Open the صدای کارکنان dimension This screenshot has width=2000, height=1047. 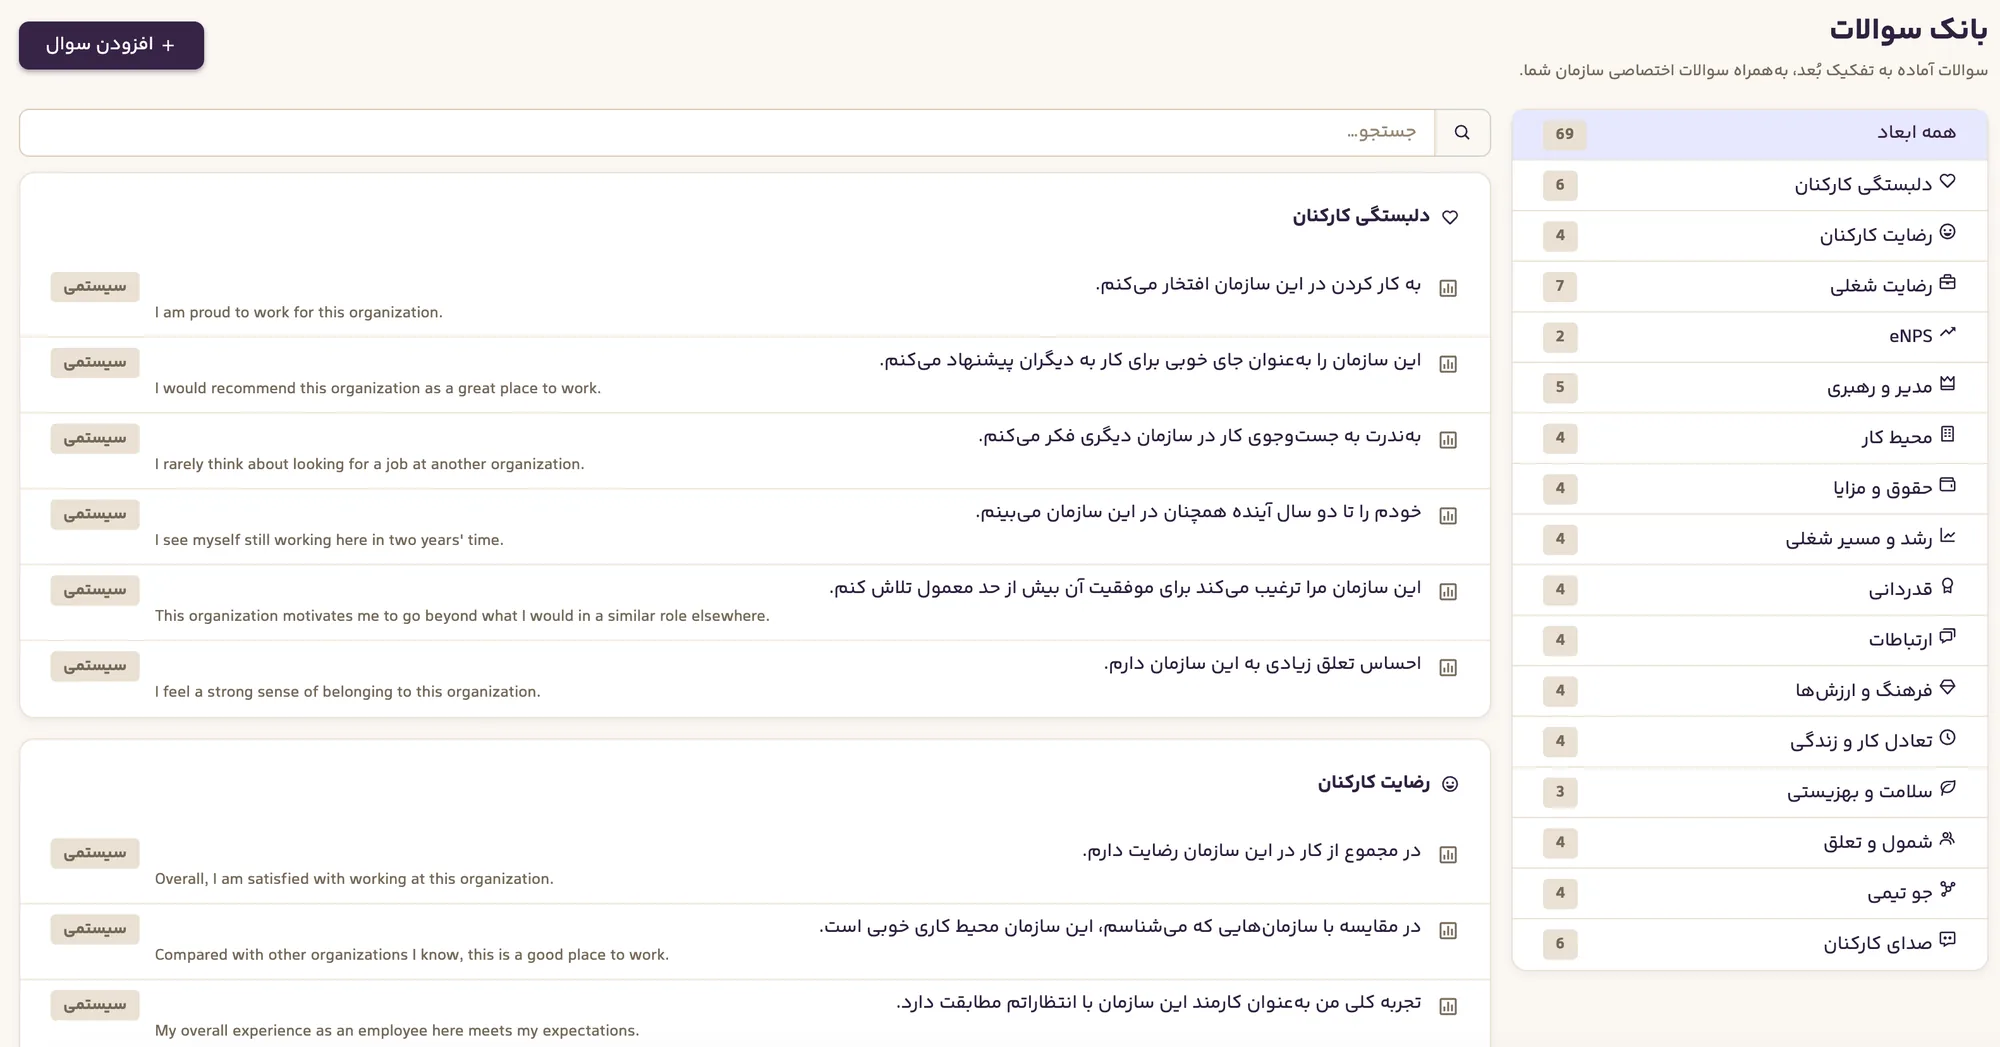(1750, 944)
